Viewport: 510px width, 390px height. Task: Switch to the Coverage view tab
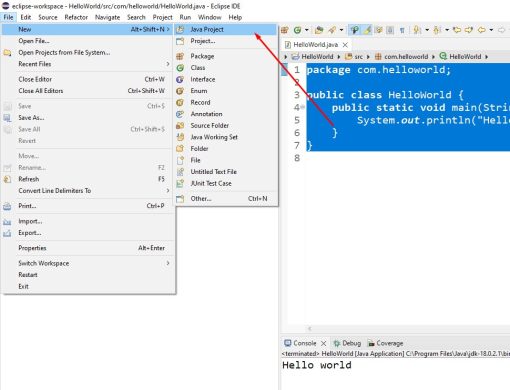(385, 343)
